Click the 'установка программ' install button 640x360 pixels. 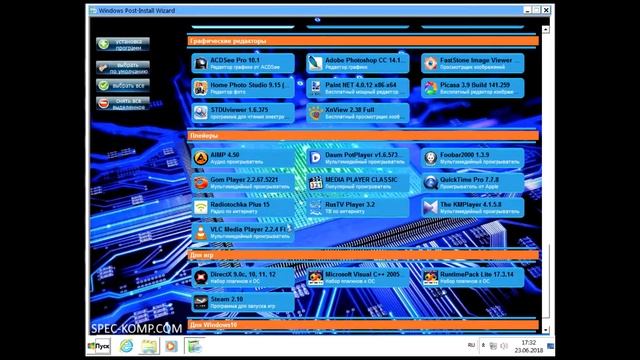(x=123, y=44)
